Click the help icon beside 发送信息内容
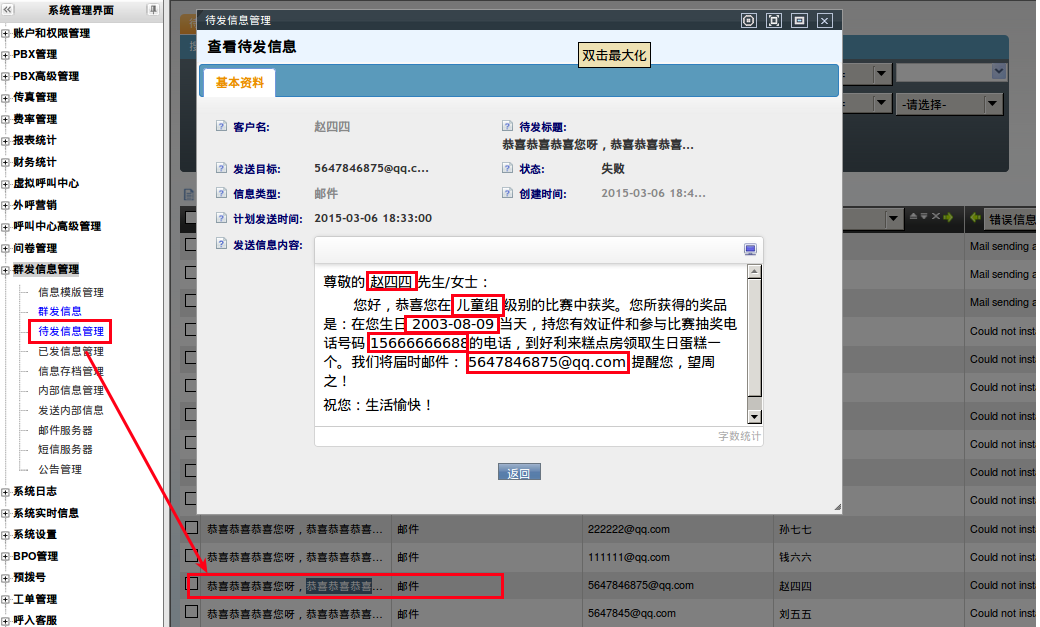Viewport: 1040px width, 627px height. tap(221, 244)
